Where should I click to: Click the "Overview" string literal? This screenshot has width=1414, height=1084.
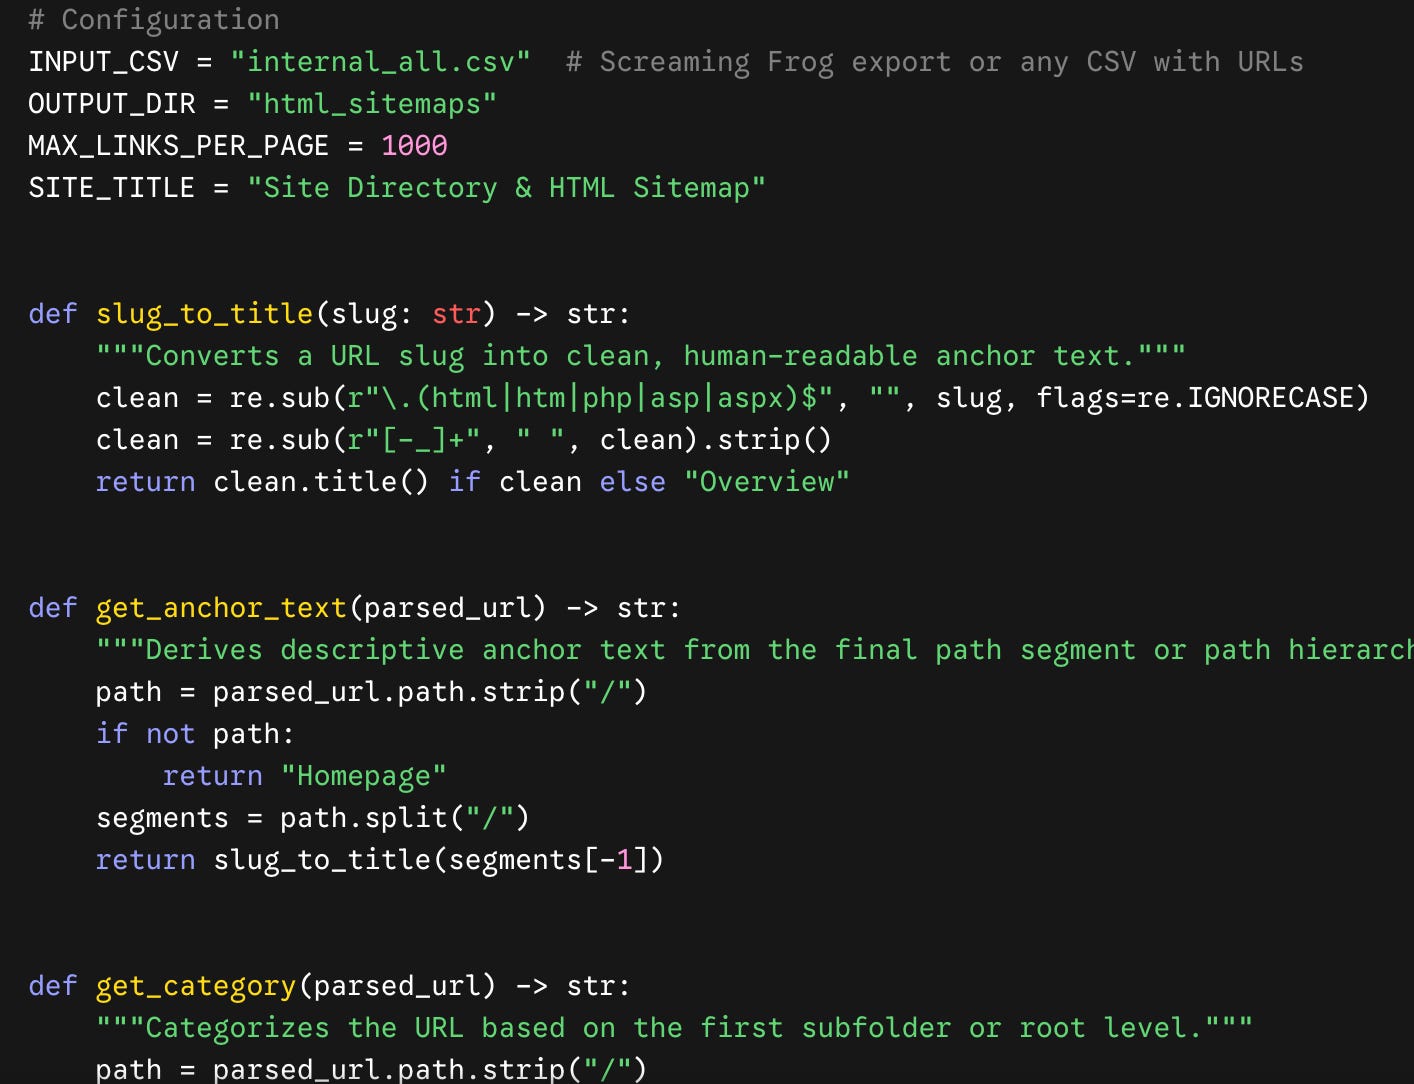(767, 482)
